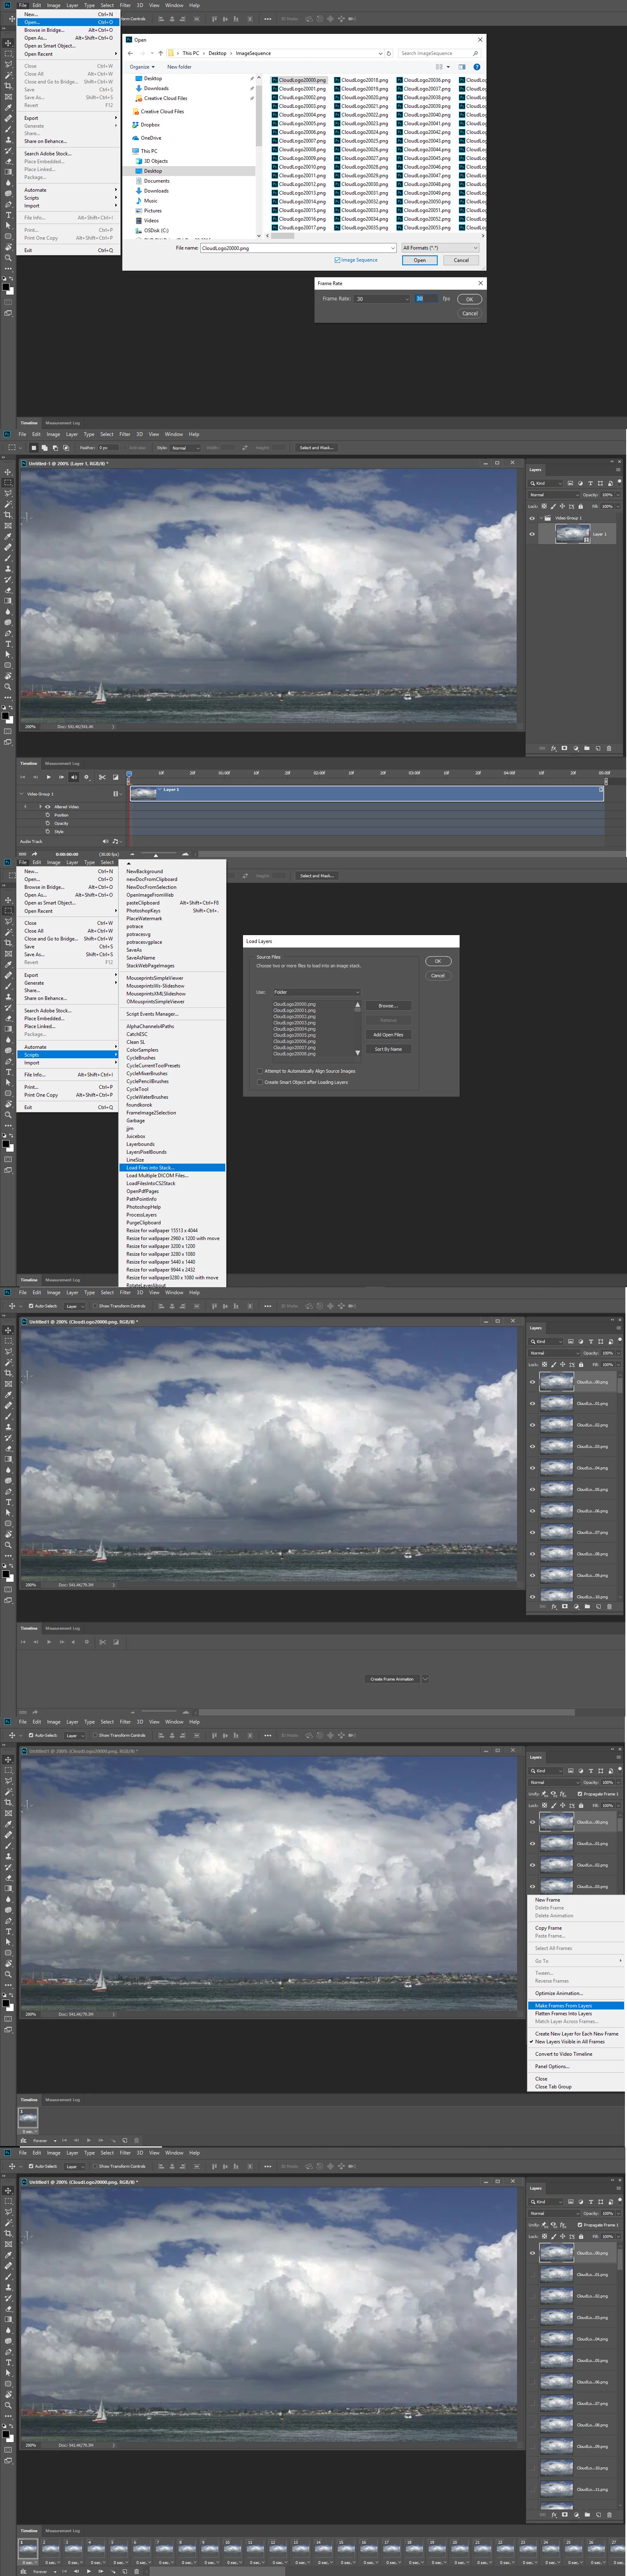Image resolution: width=627 pixels, height=2576 pixels.
Task: Click the trash icon in the Video Group 1 Layers panel
Action: pos(608,748)
